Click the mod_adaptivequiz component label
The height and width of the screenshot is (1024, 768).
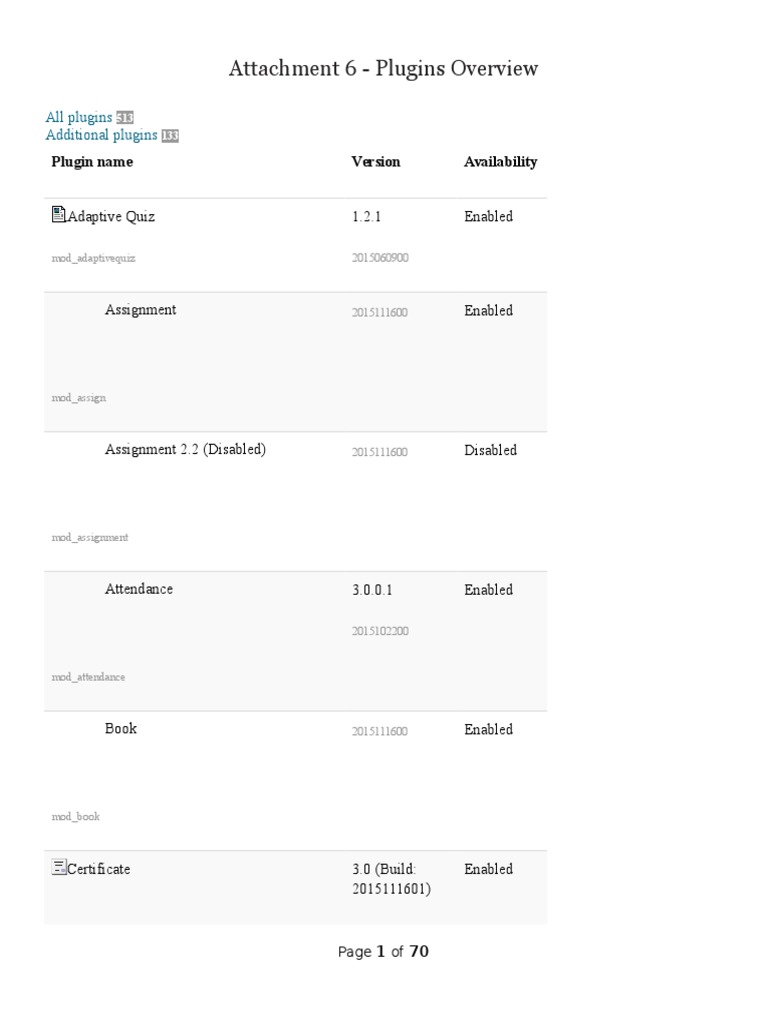93,258
